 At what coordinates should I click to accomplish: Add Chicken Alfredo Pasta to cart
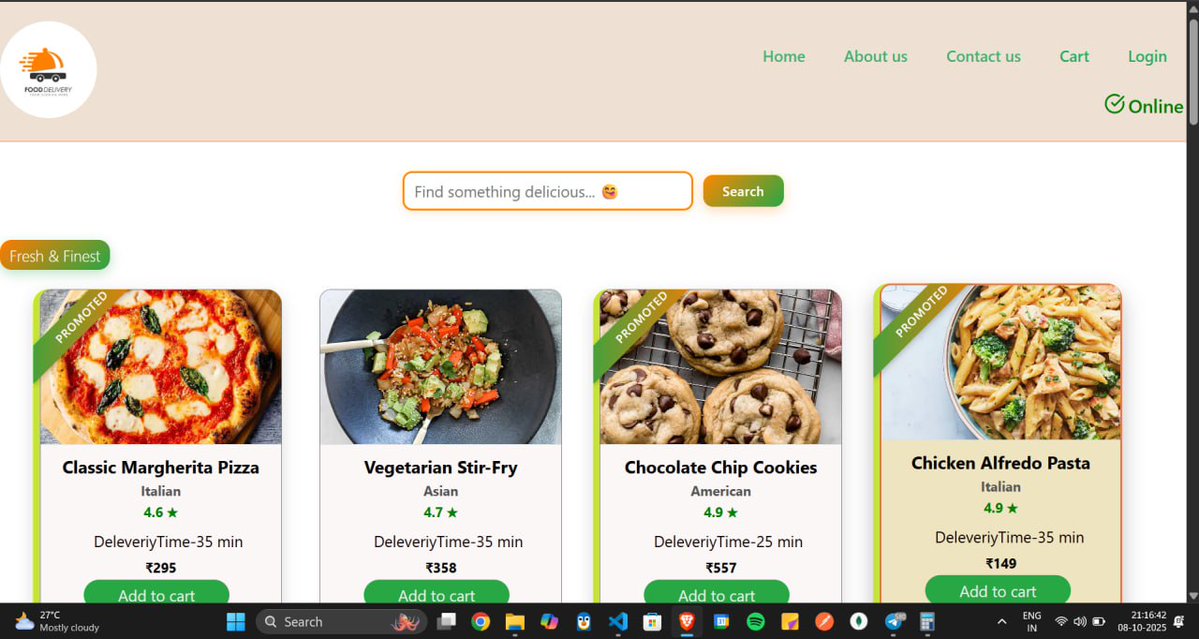coord(998,590)
